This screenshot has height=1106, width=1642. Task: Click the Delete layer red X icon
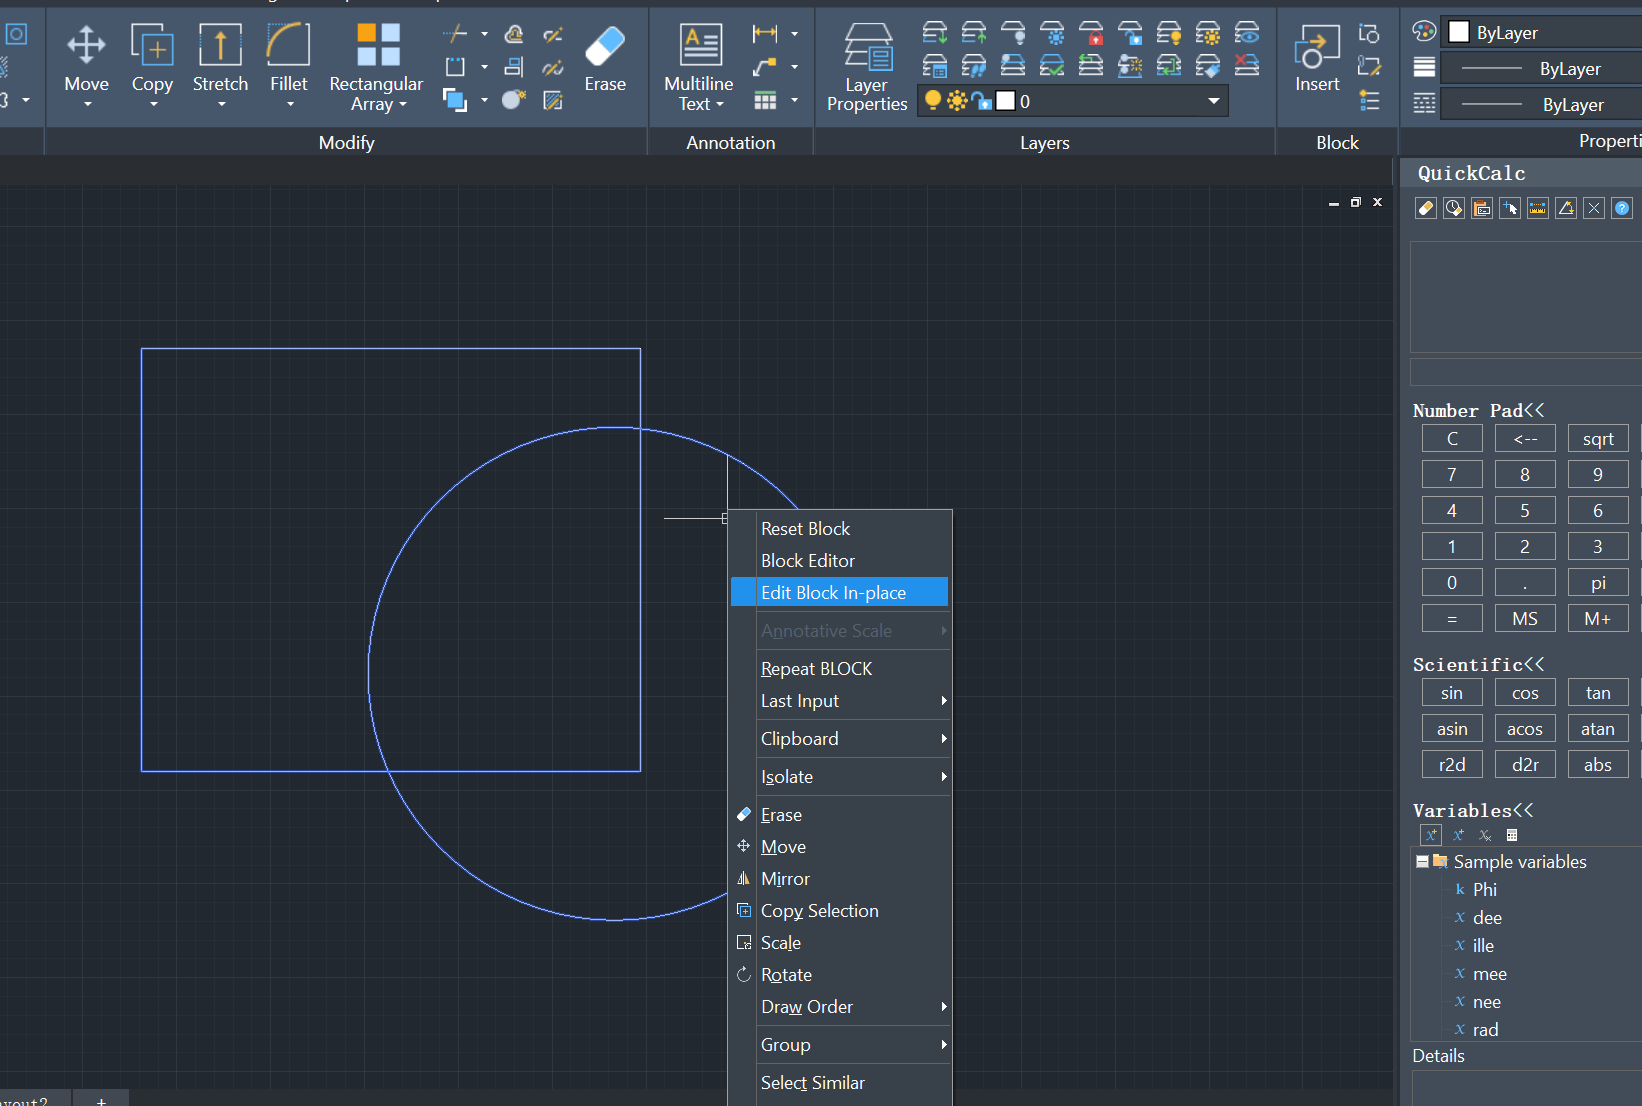(x=1247, y=66)
